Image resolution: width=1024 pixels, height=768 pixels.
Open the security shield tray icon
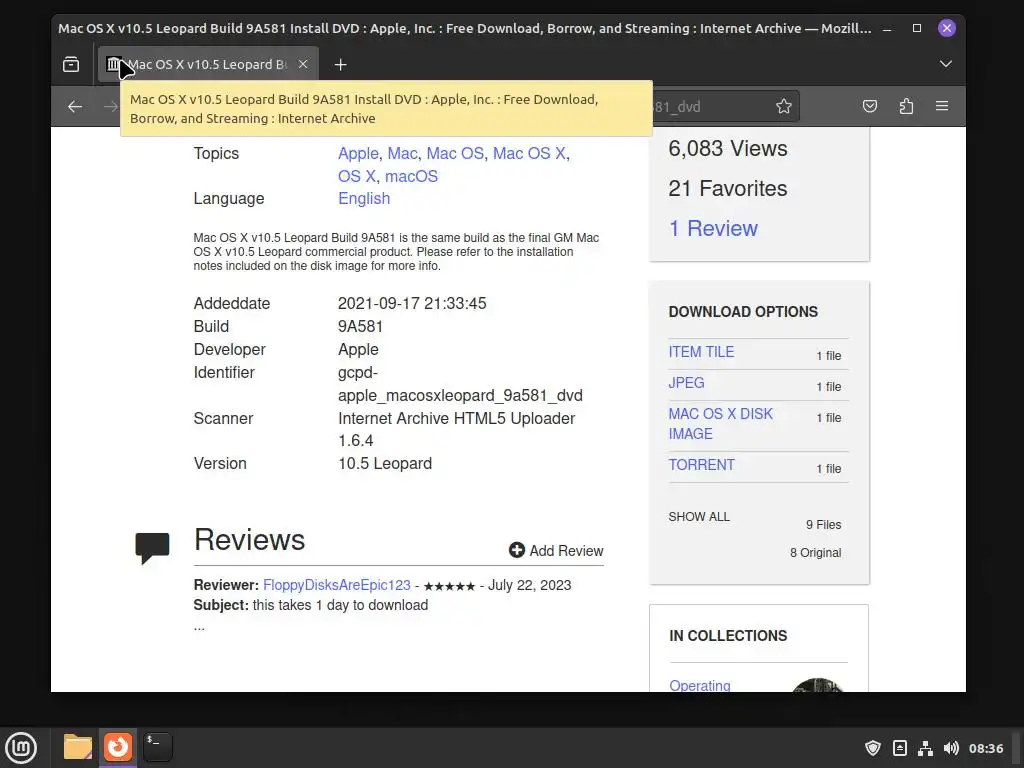(x=872, y=748)
